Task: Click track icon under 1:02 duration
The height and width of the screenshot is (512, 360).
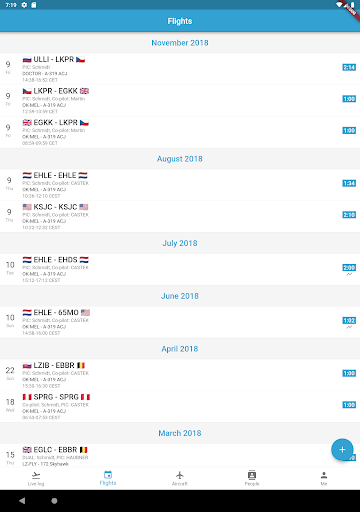Action: tap(349, 327)
